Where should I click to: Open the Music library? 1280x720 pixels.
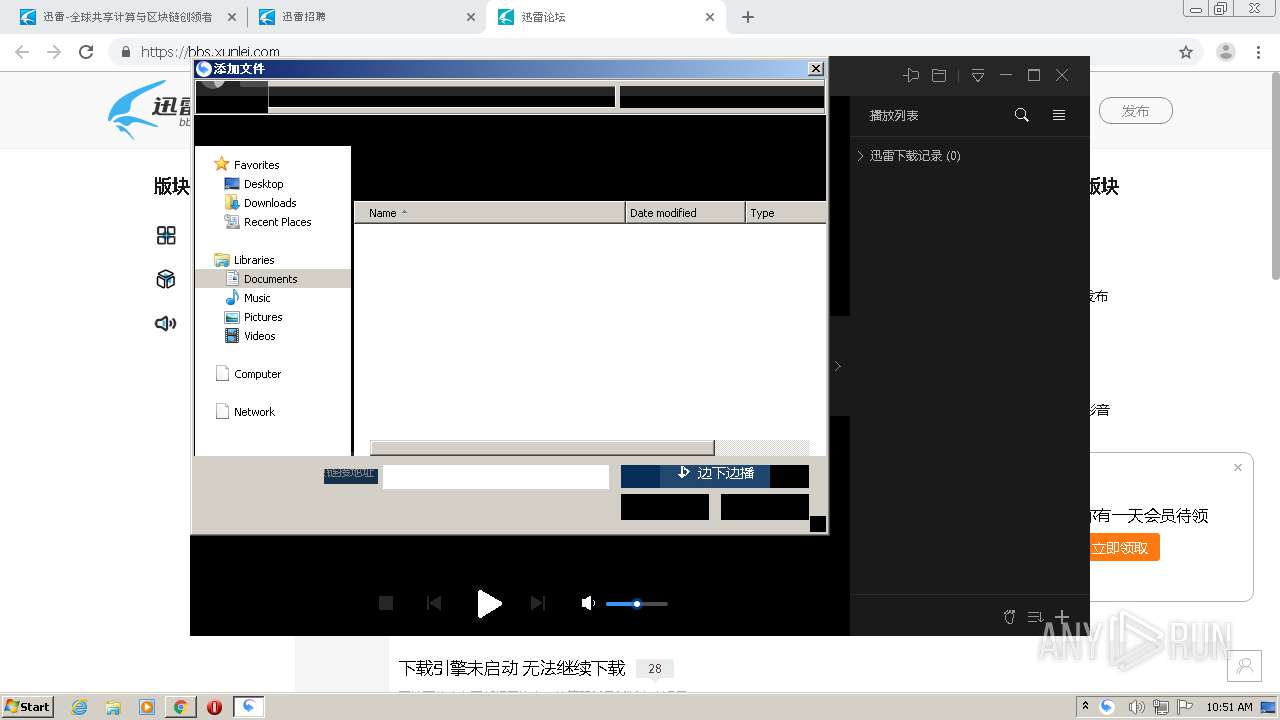tap(257, 298)
